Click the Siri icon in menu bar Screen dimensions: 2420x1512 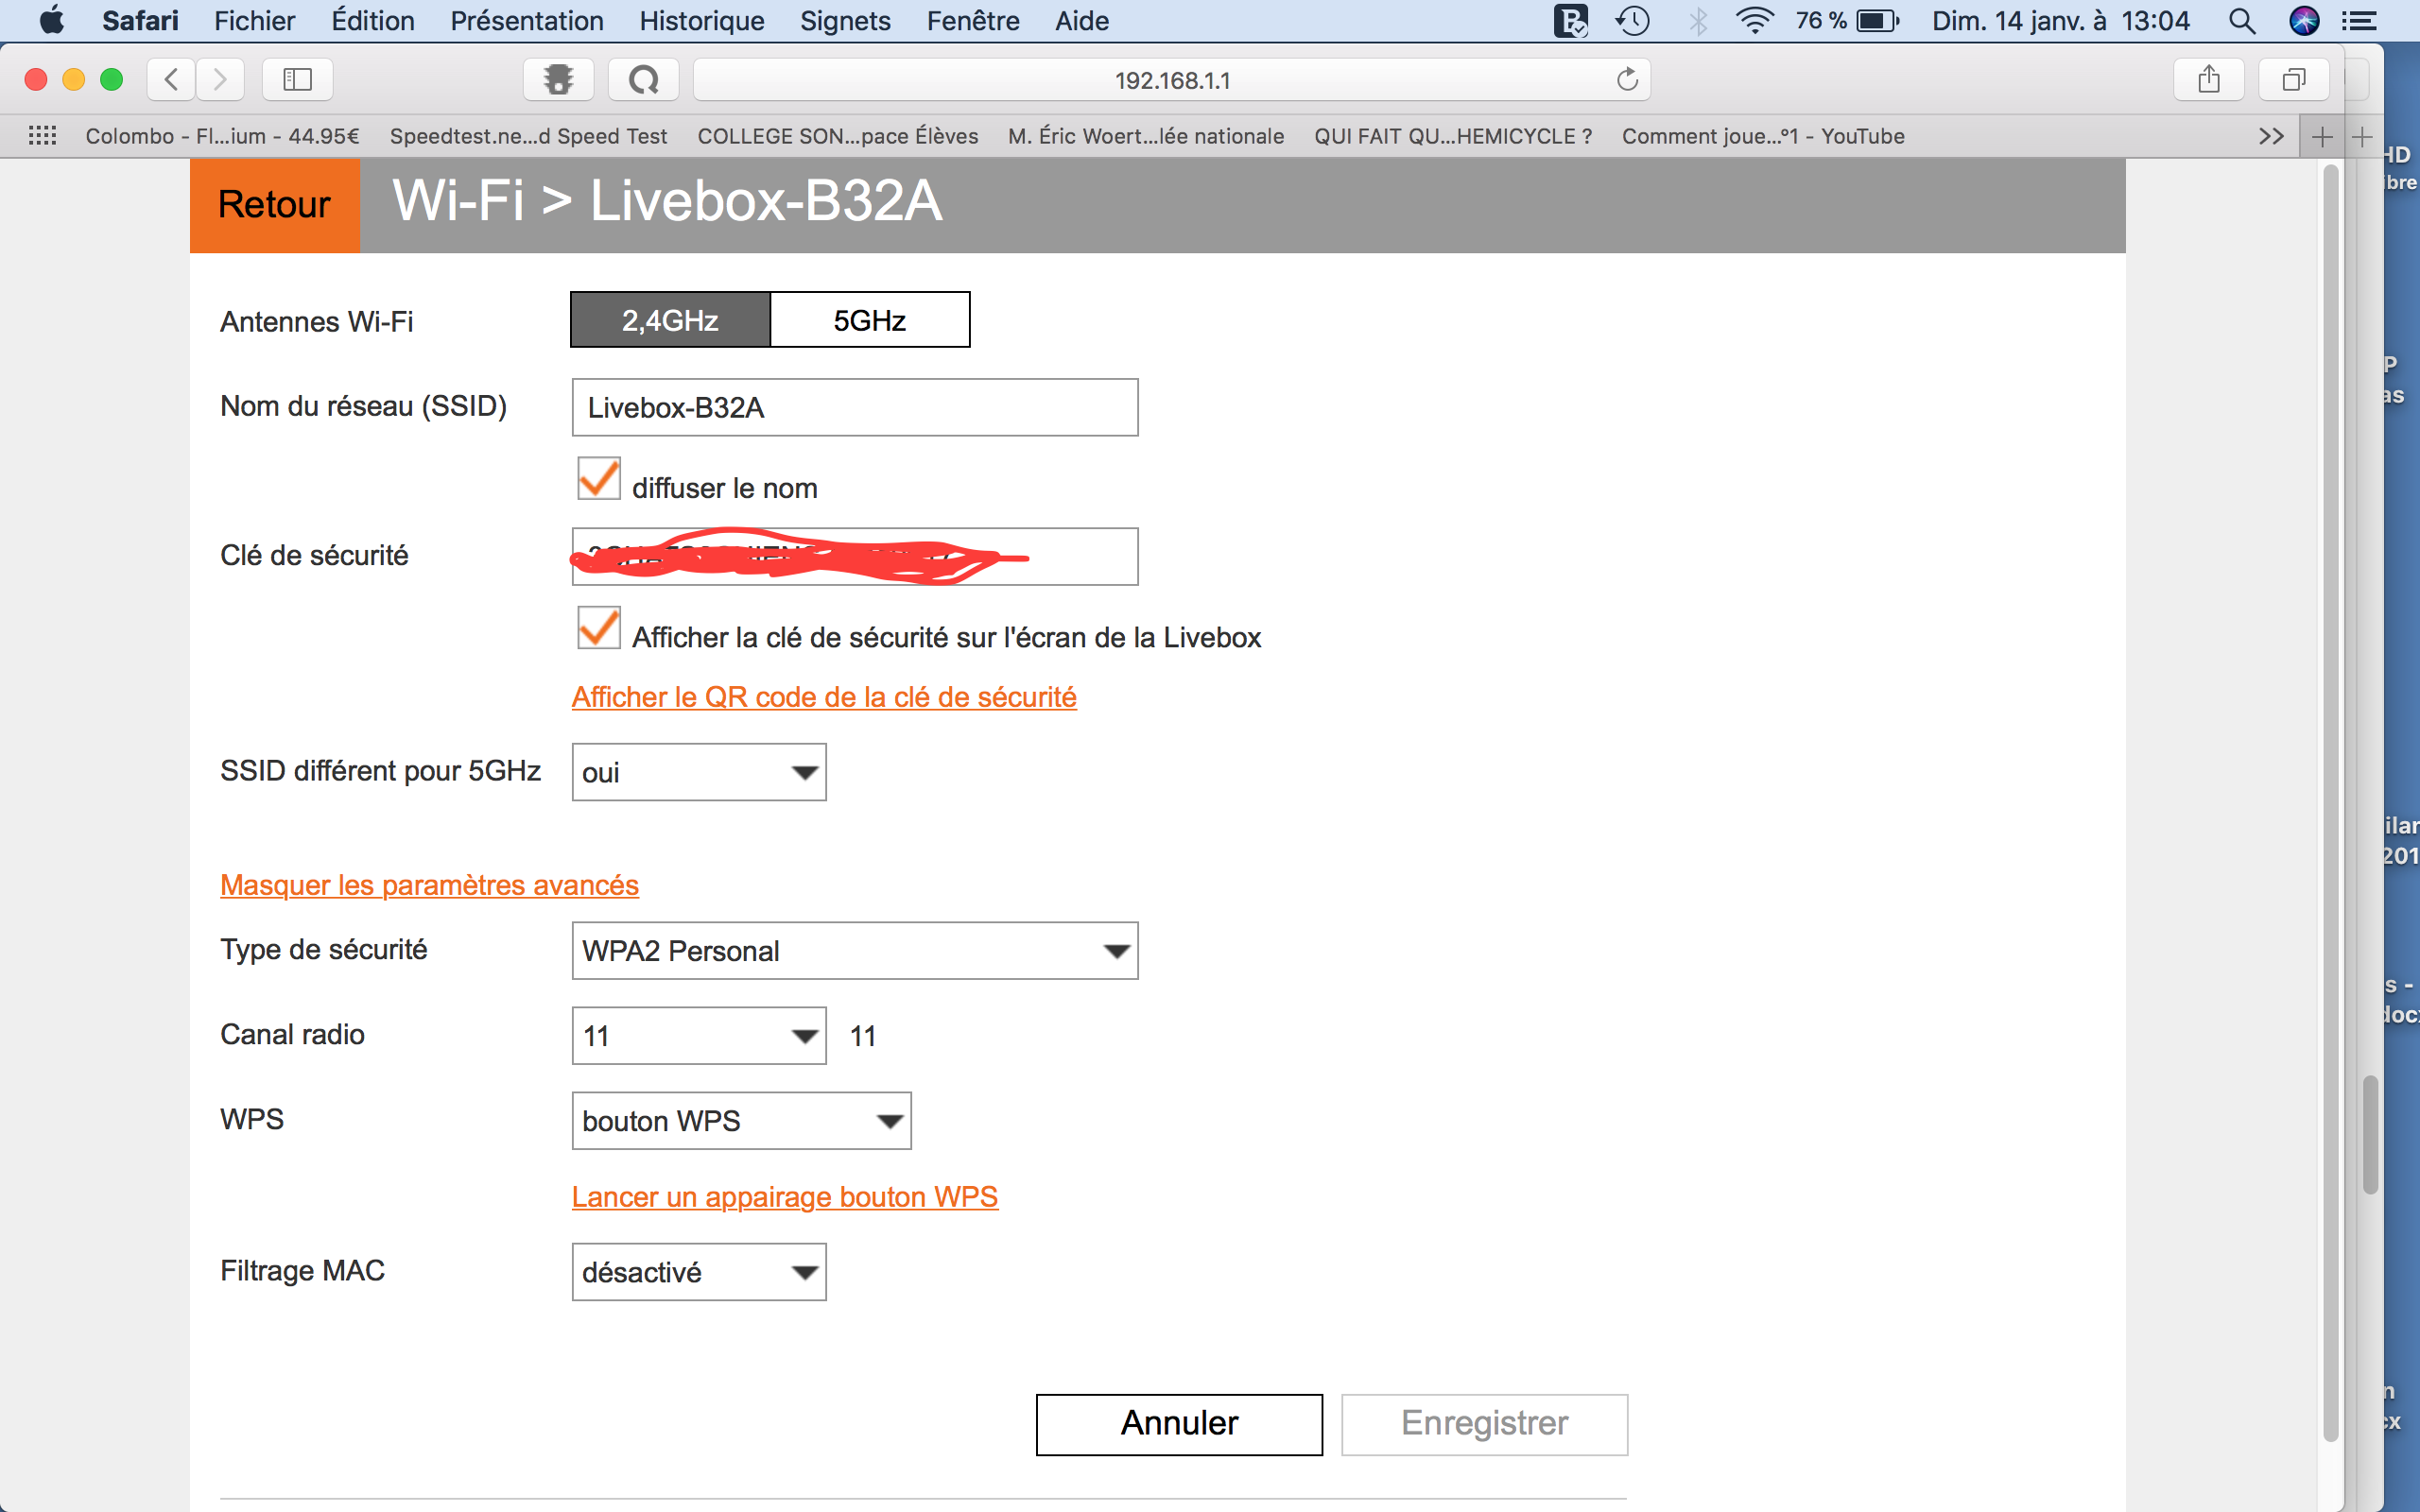tap(2304, 21)
